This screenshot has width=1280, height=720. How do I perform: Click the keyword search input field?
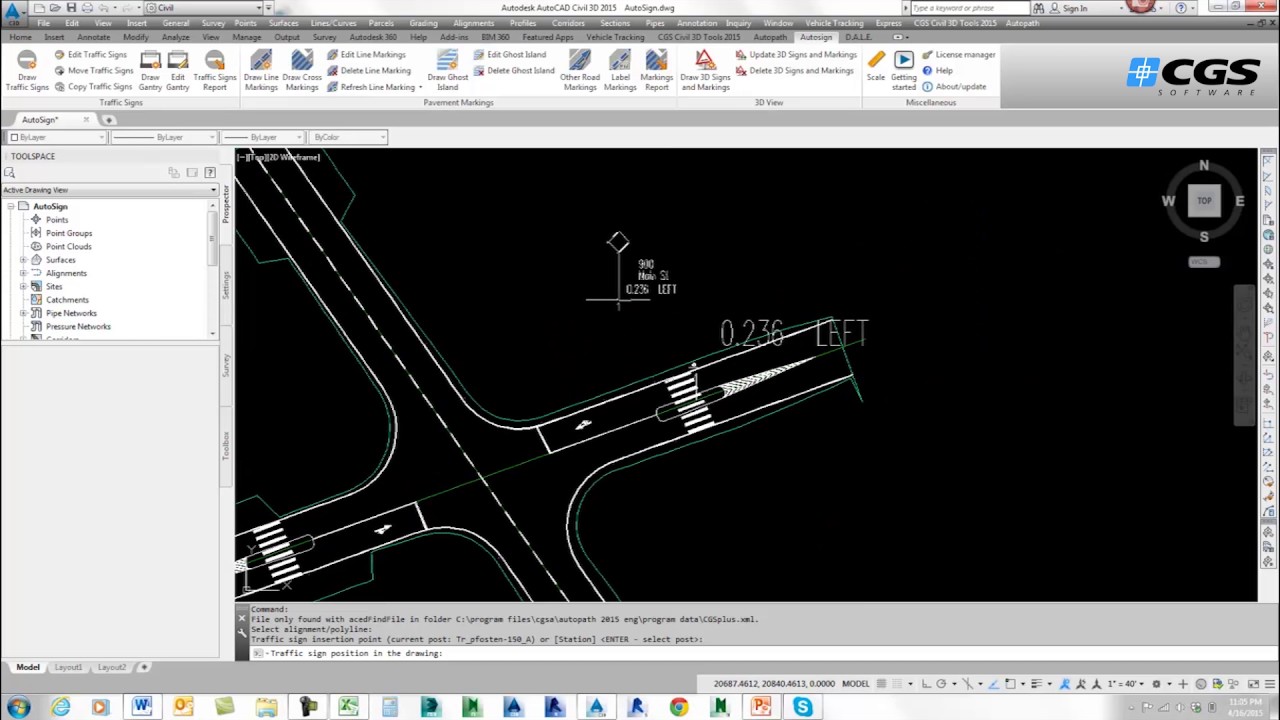(x=968, y=8)
